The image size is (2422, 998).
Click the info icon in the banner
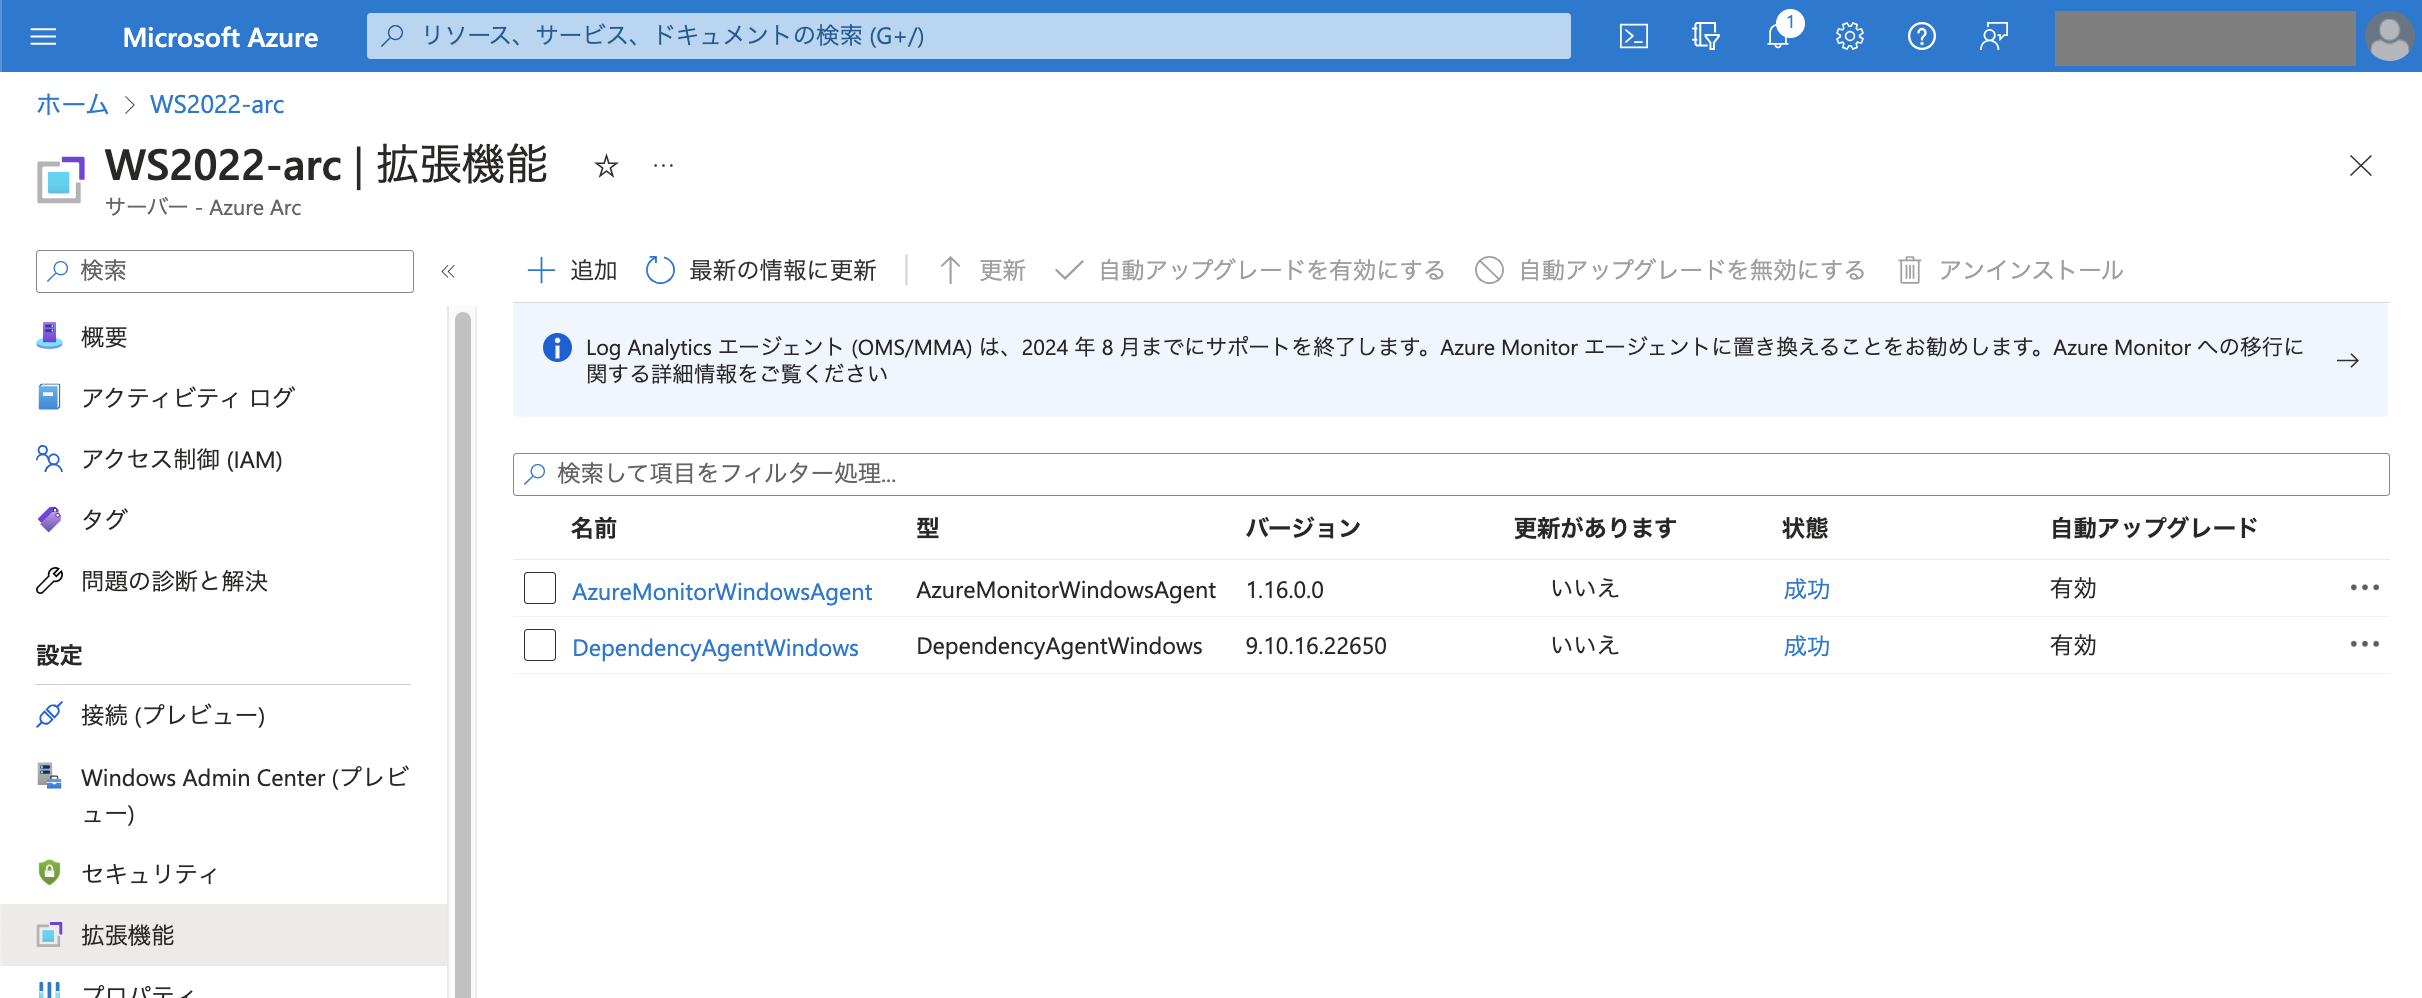pos(557,348)
